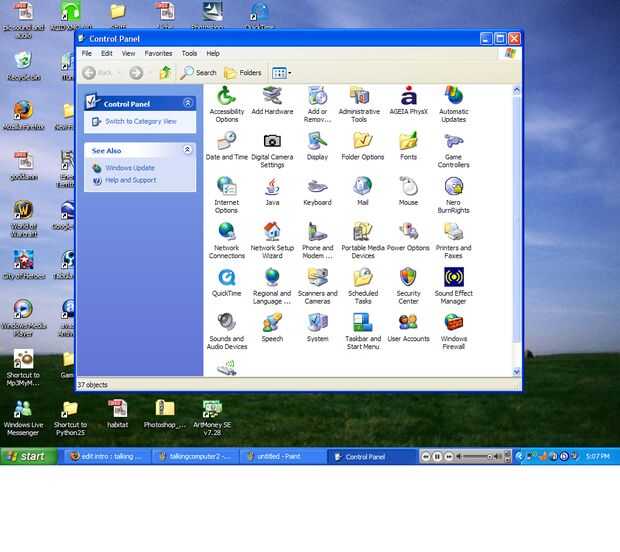Open System properties icon
Viewport: 620px width, 552px height.
(317, 328)
